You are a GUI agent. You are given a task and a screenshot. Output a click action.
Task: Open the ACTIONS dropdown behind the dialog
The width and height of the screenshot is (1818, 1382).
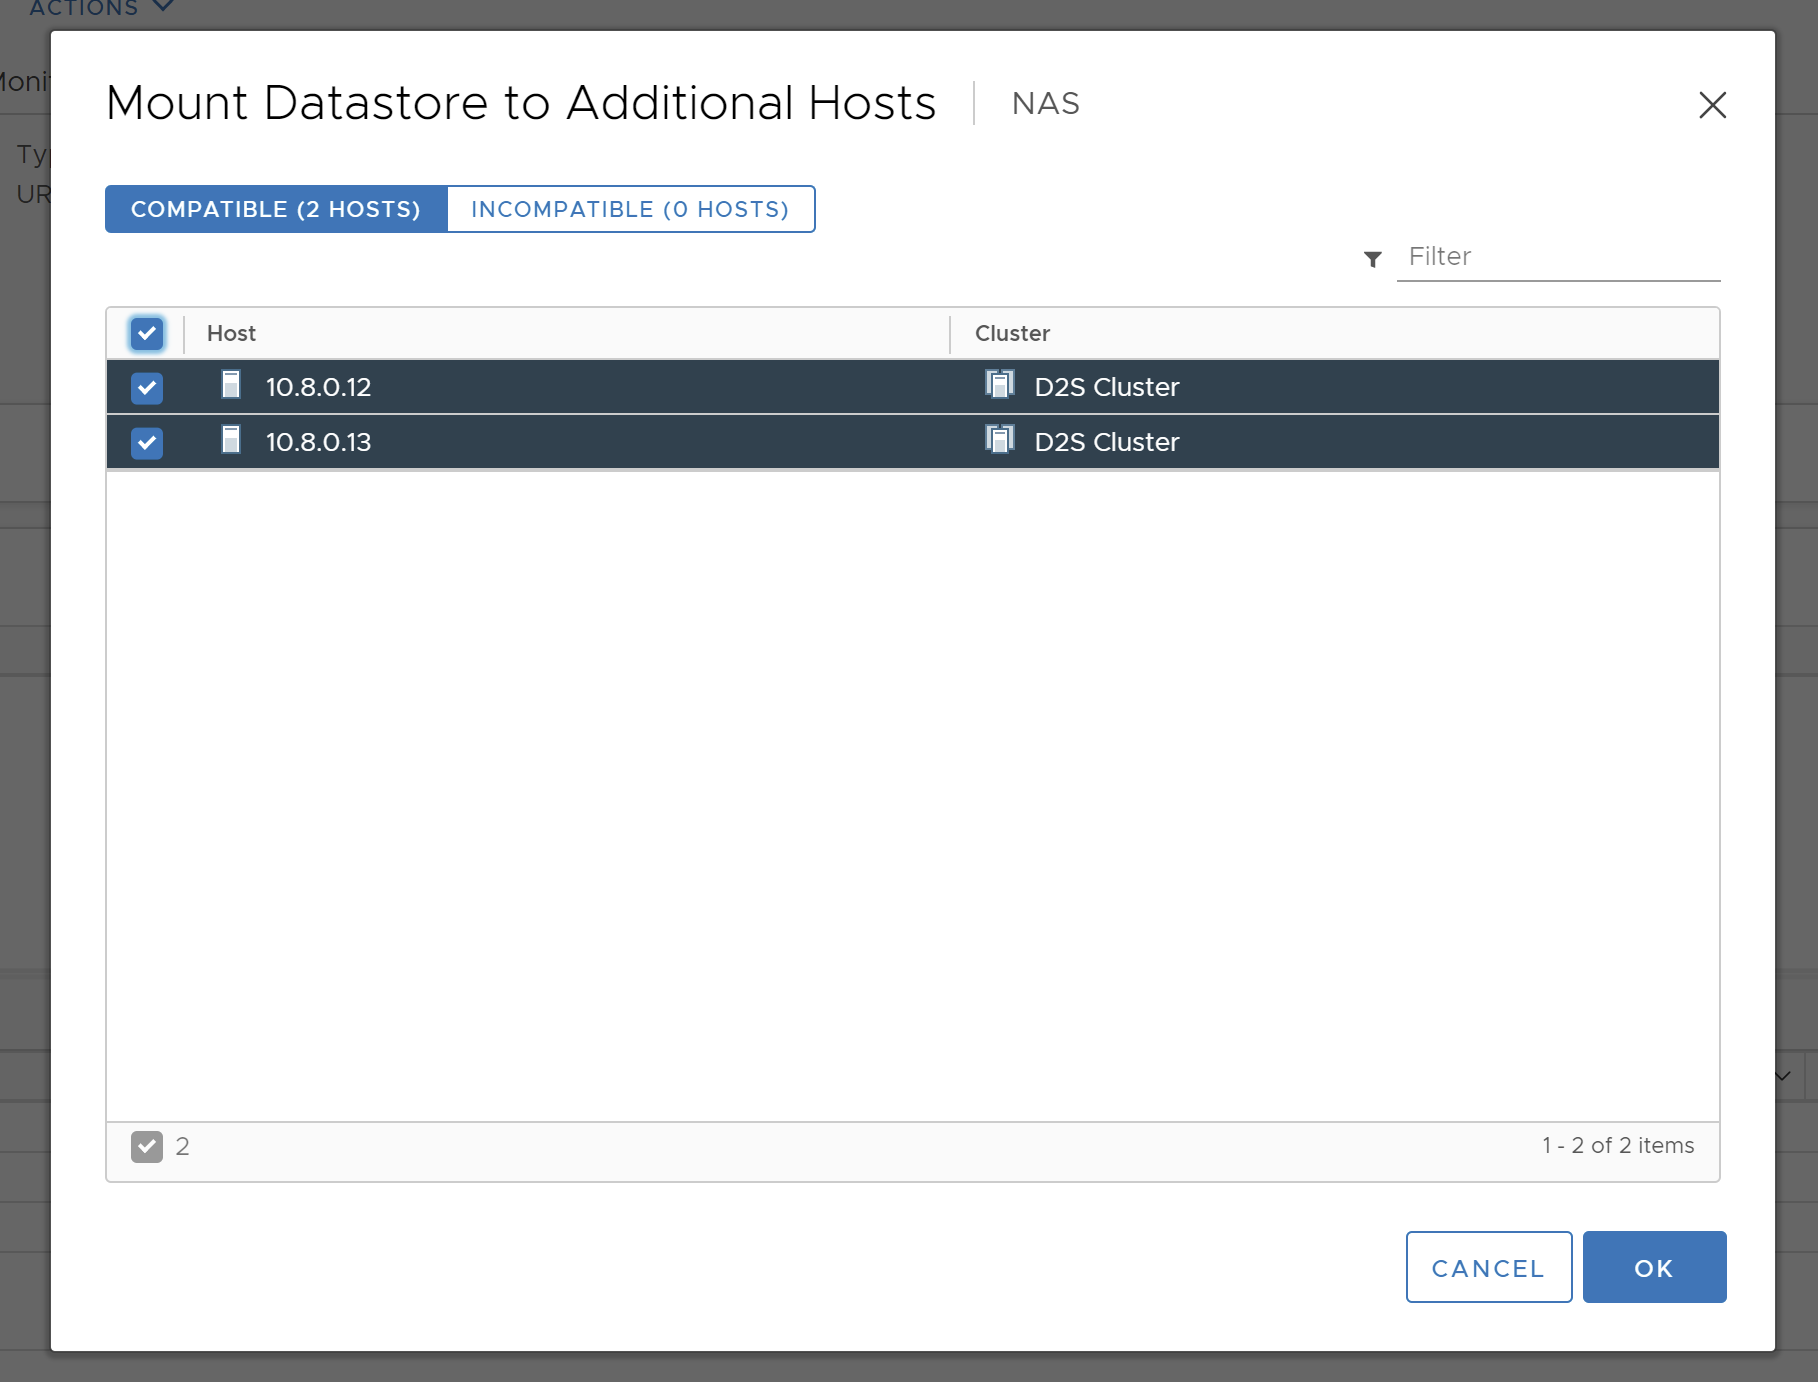pos(100,9)
